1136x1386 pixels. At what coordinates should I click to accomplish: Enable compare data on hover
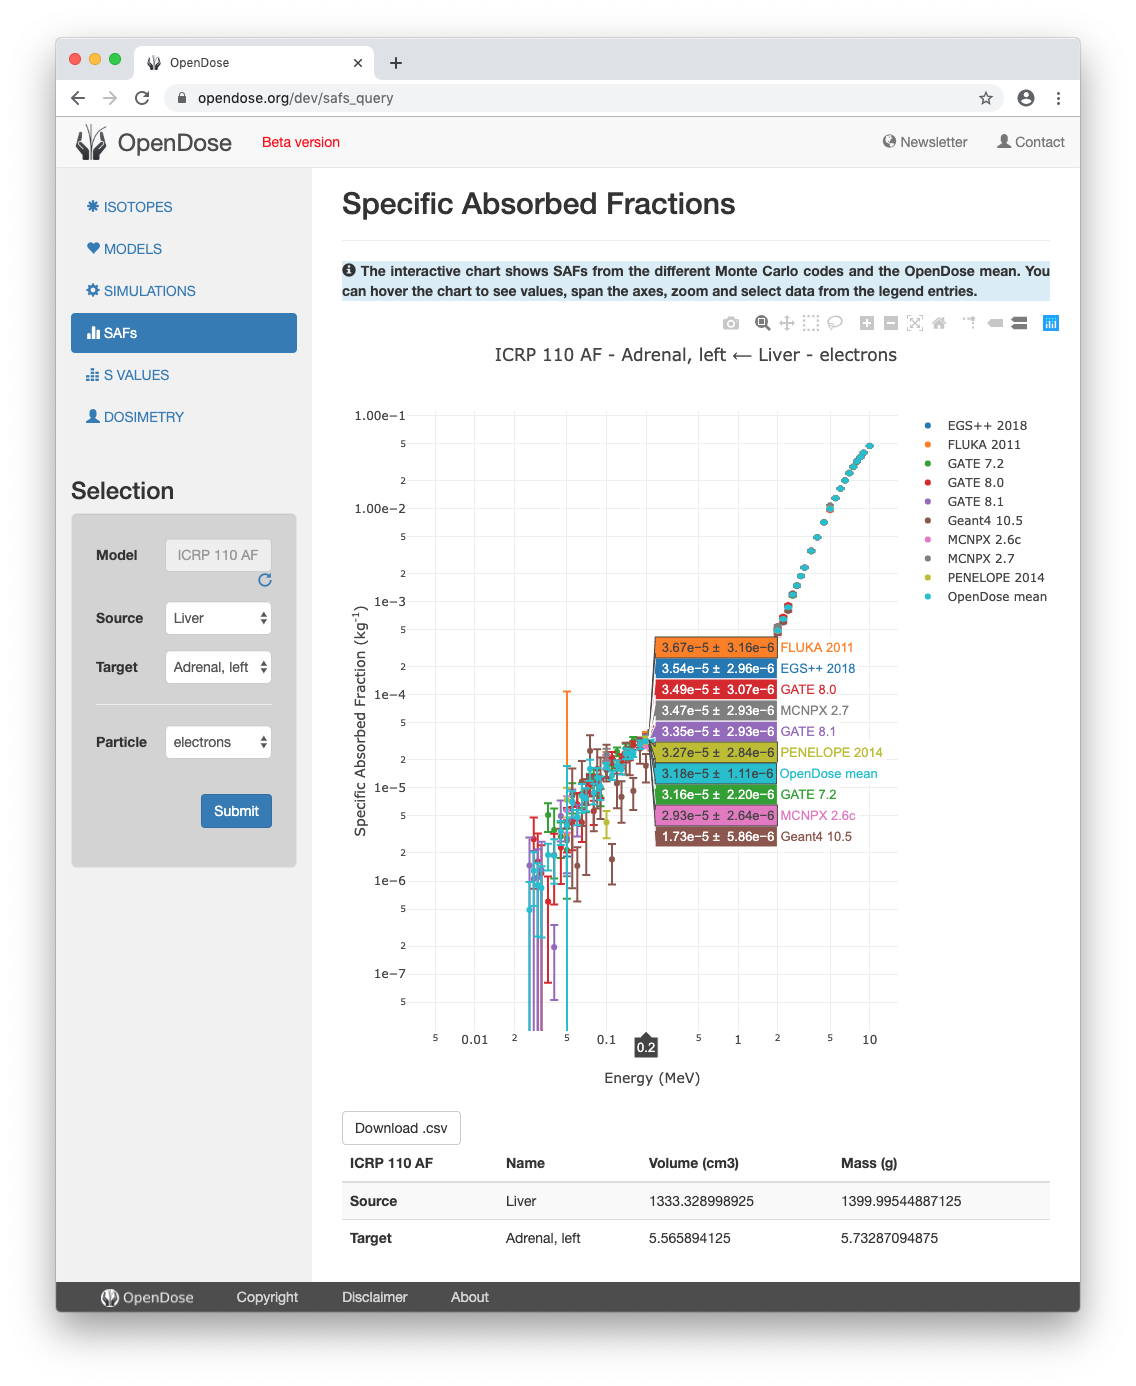pyautogui.click(x=1019, y=323)
